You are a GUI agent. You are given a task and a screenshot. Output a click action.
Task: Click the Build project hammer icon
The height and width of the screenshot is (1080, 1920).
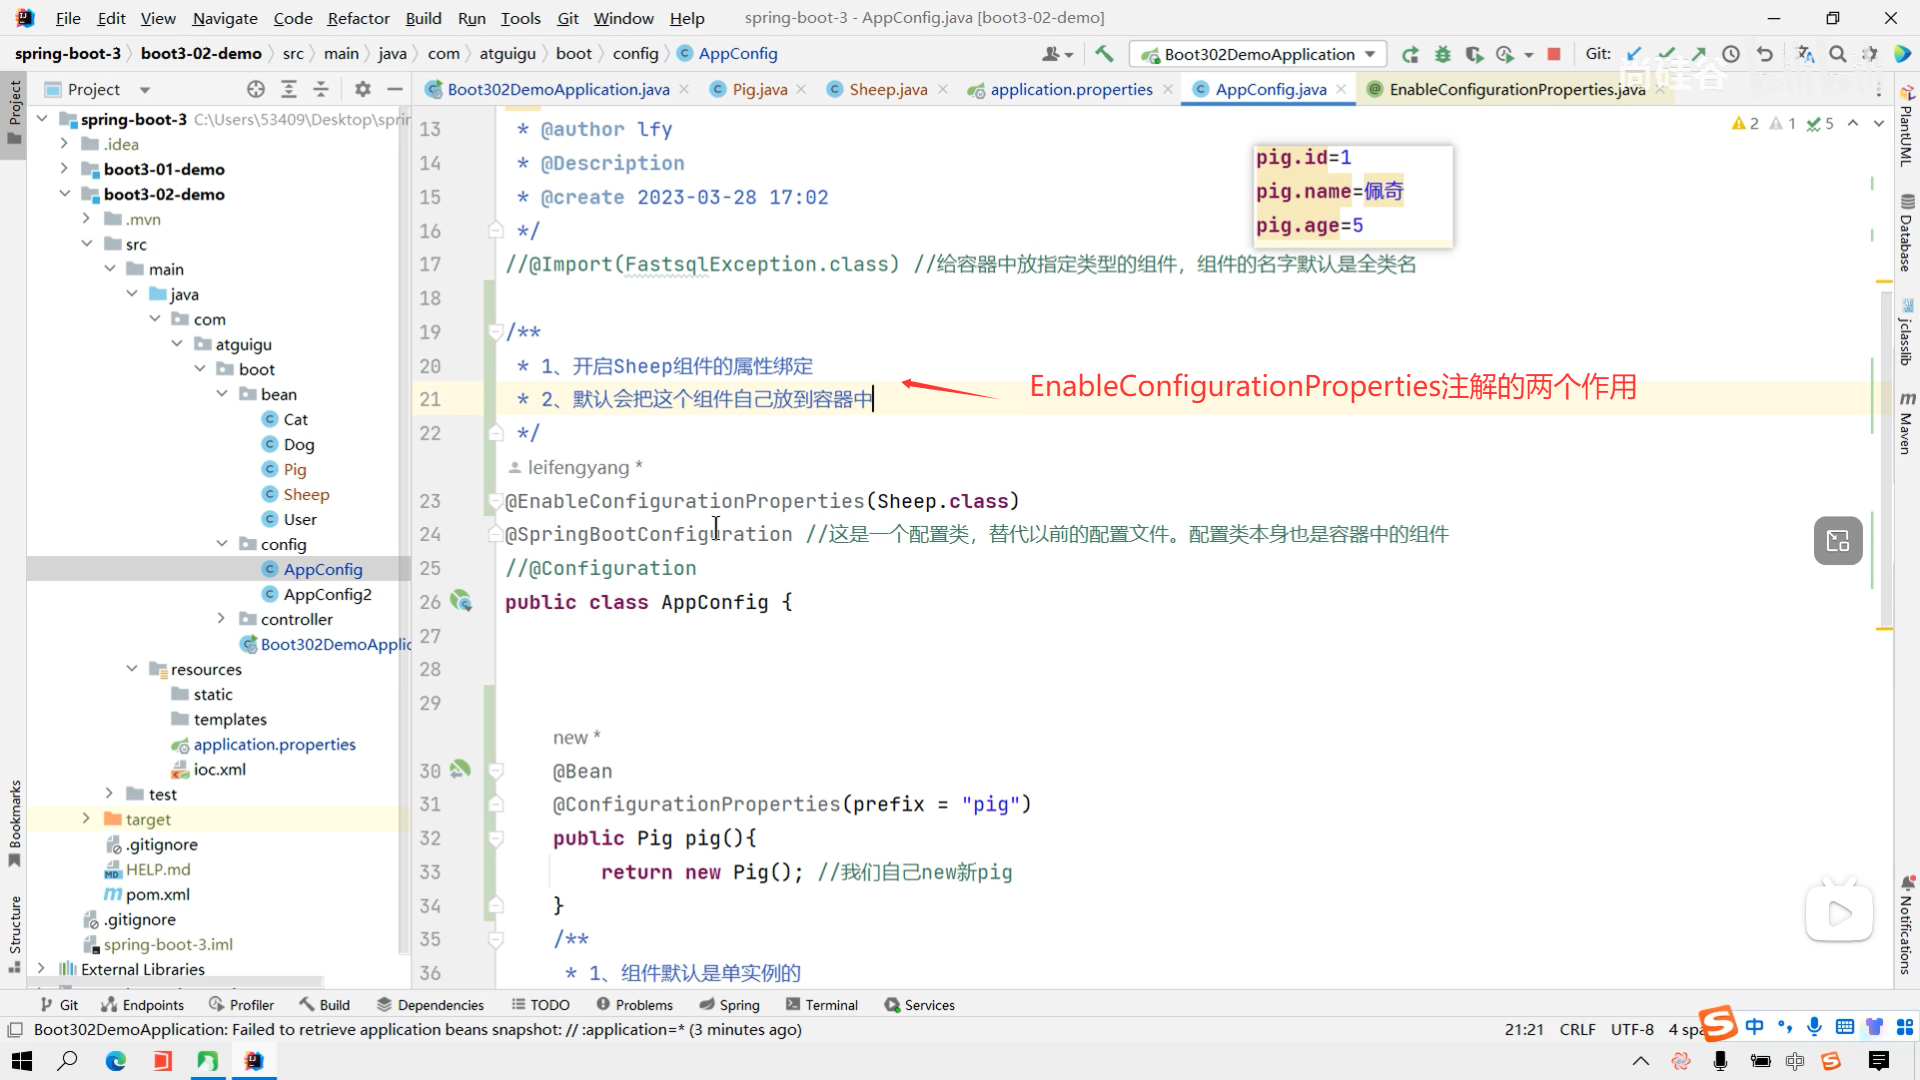(x=1104, y=54)
